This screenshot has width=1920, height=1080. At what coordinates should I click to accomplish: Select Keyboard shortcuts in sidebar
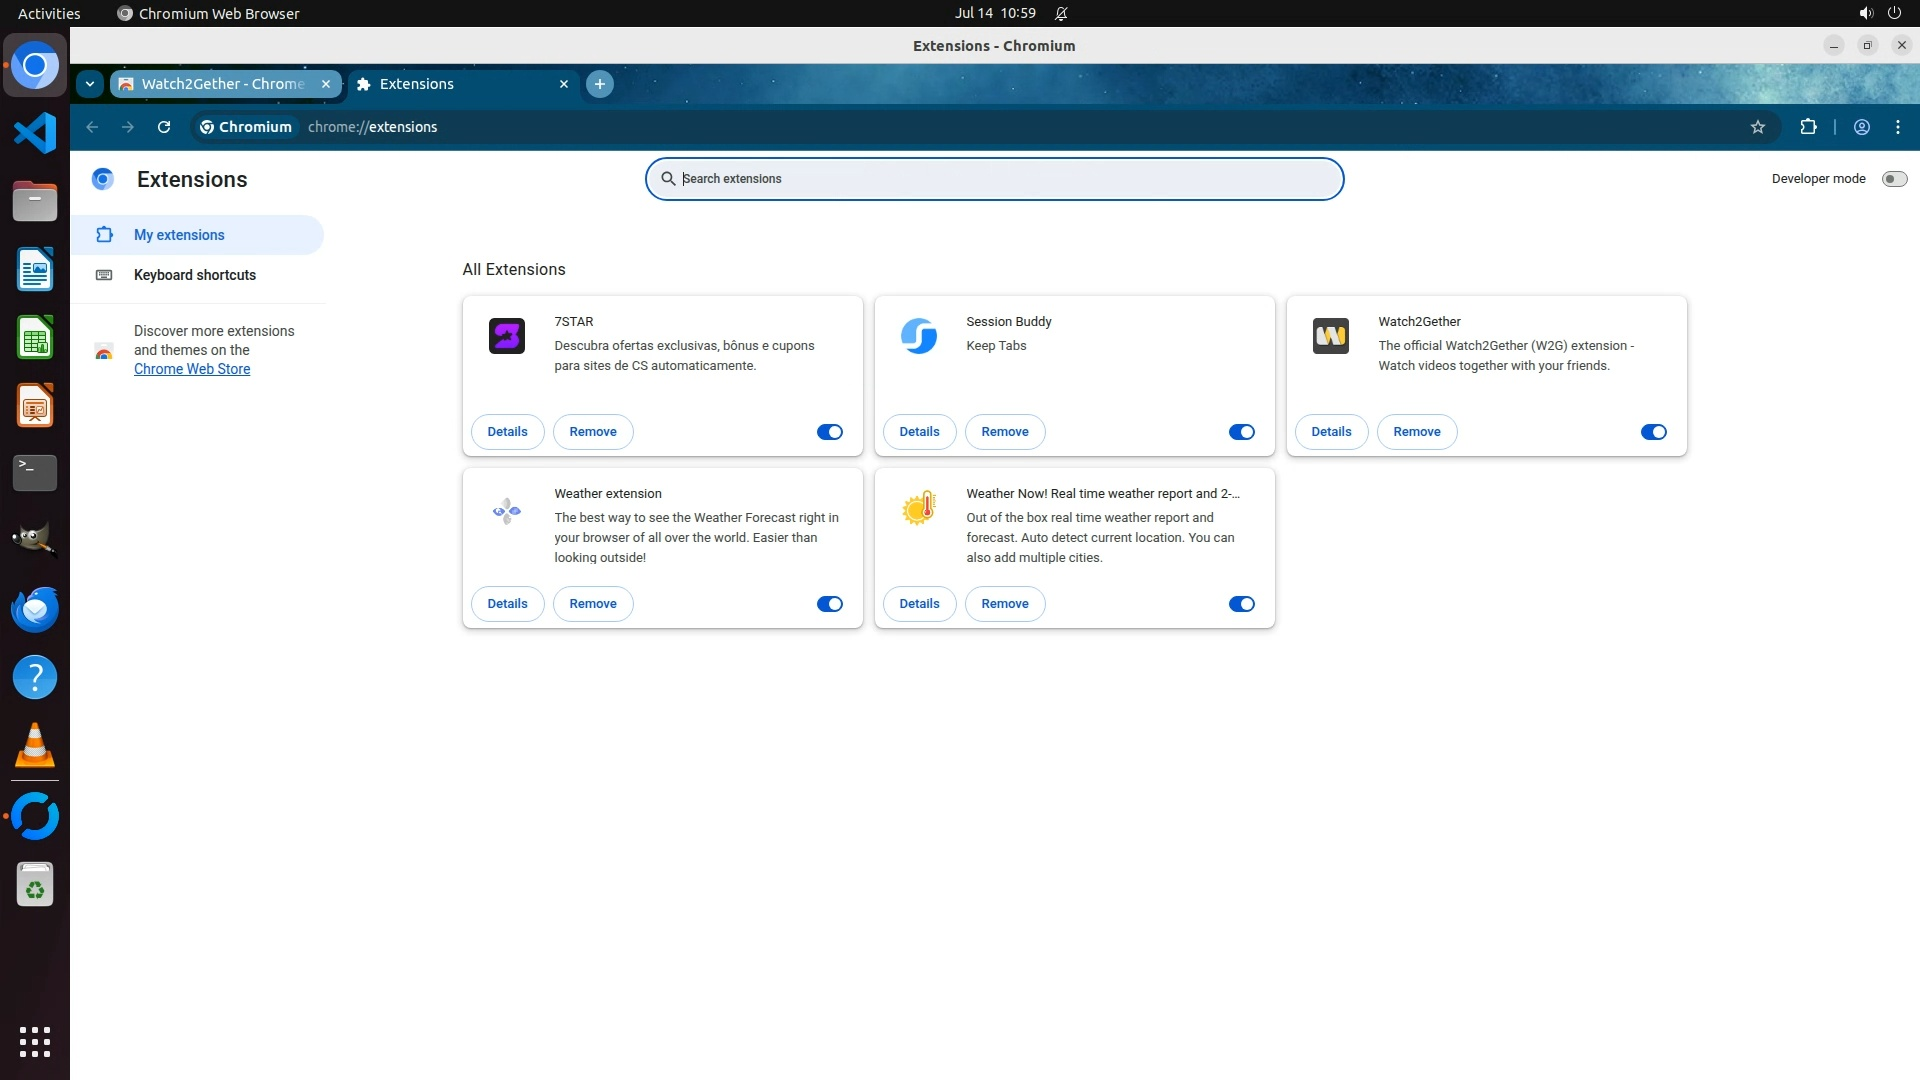coord(194,275)
